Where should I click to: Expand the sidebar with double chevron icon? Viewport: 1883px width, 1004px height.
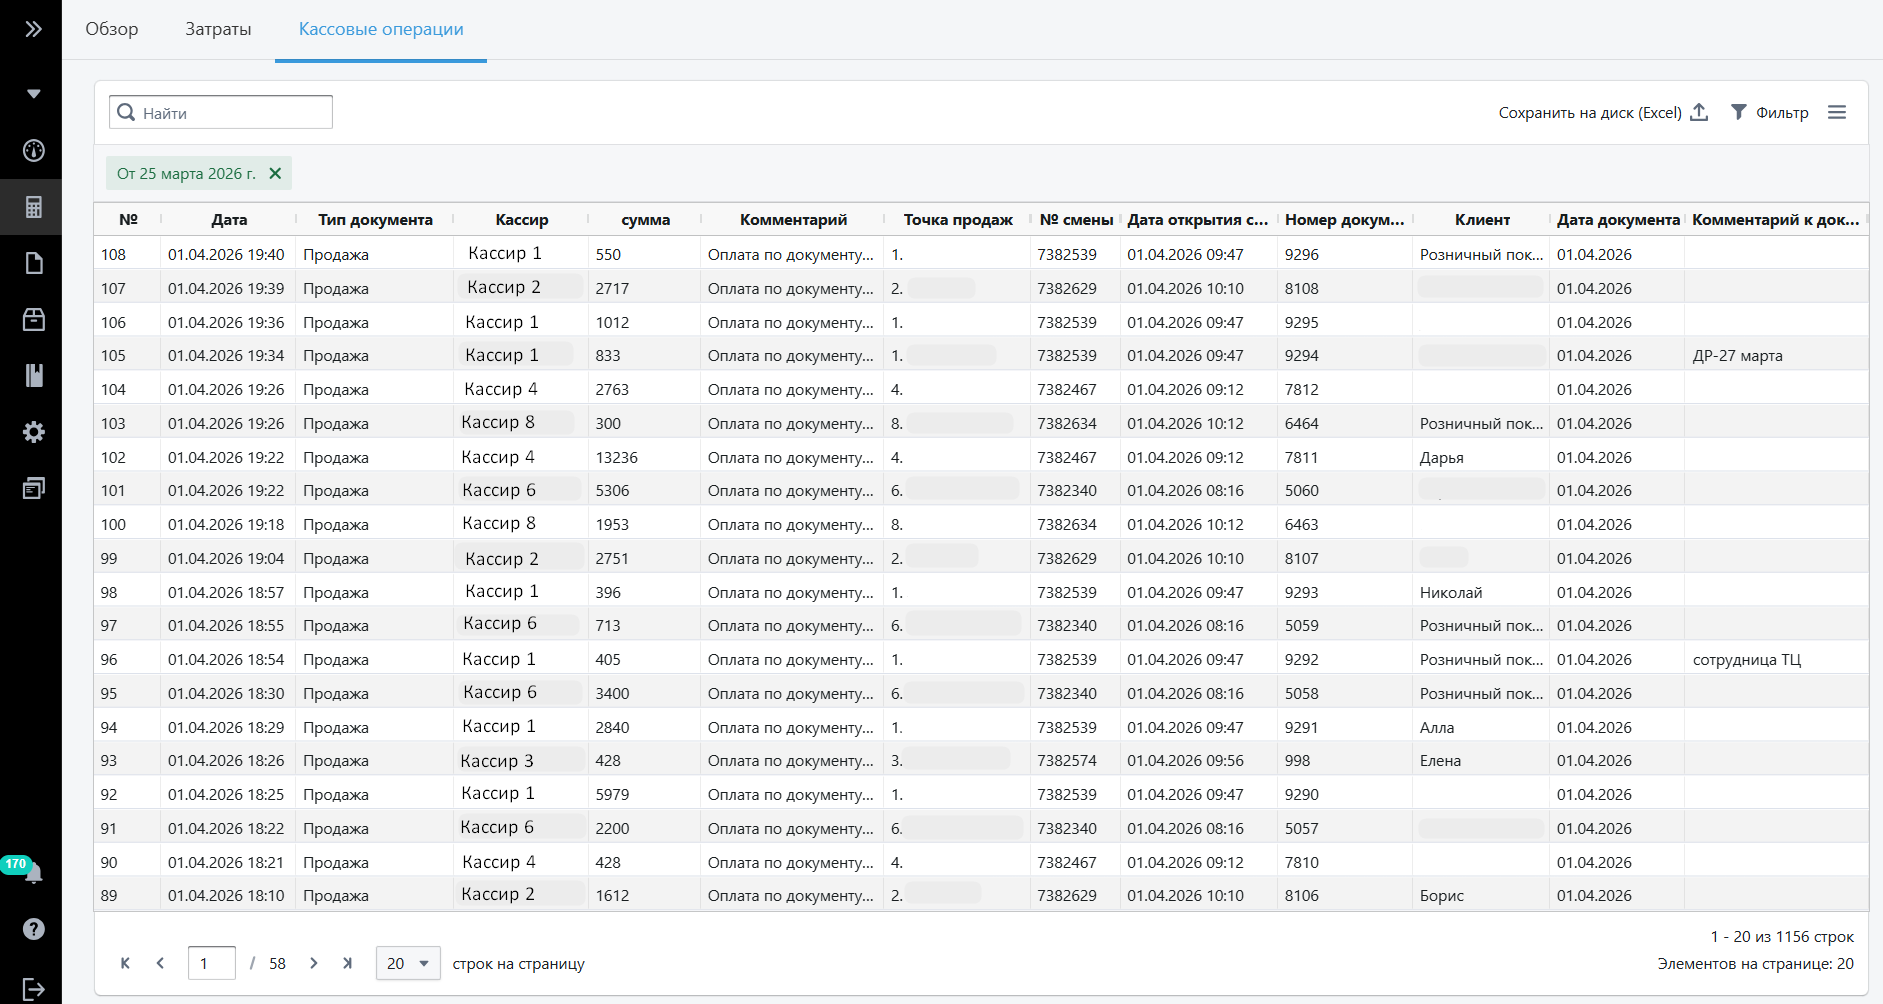tap(33, 29)
